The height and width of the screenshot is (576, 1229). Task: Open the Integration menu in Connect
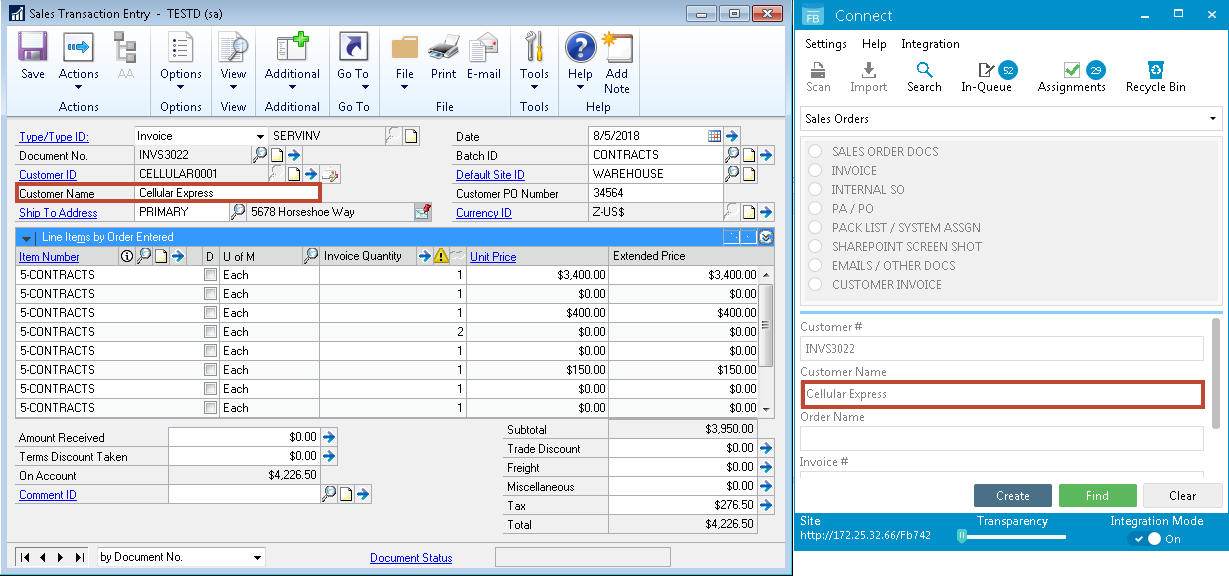[x=930, y=44]
